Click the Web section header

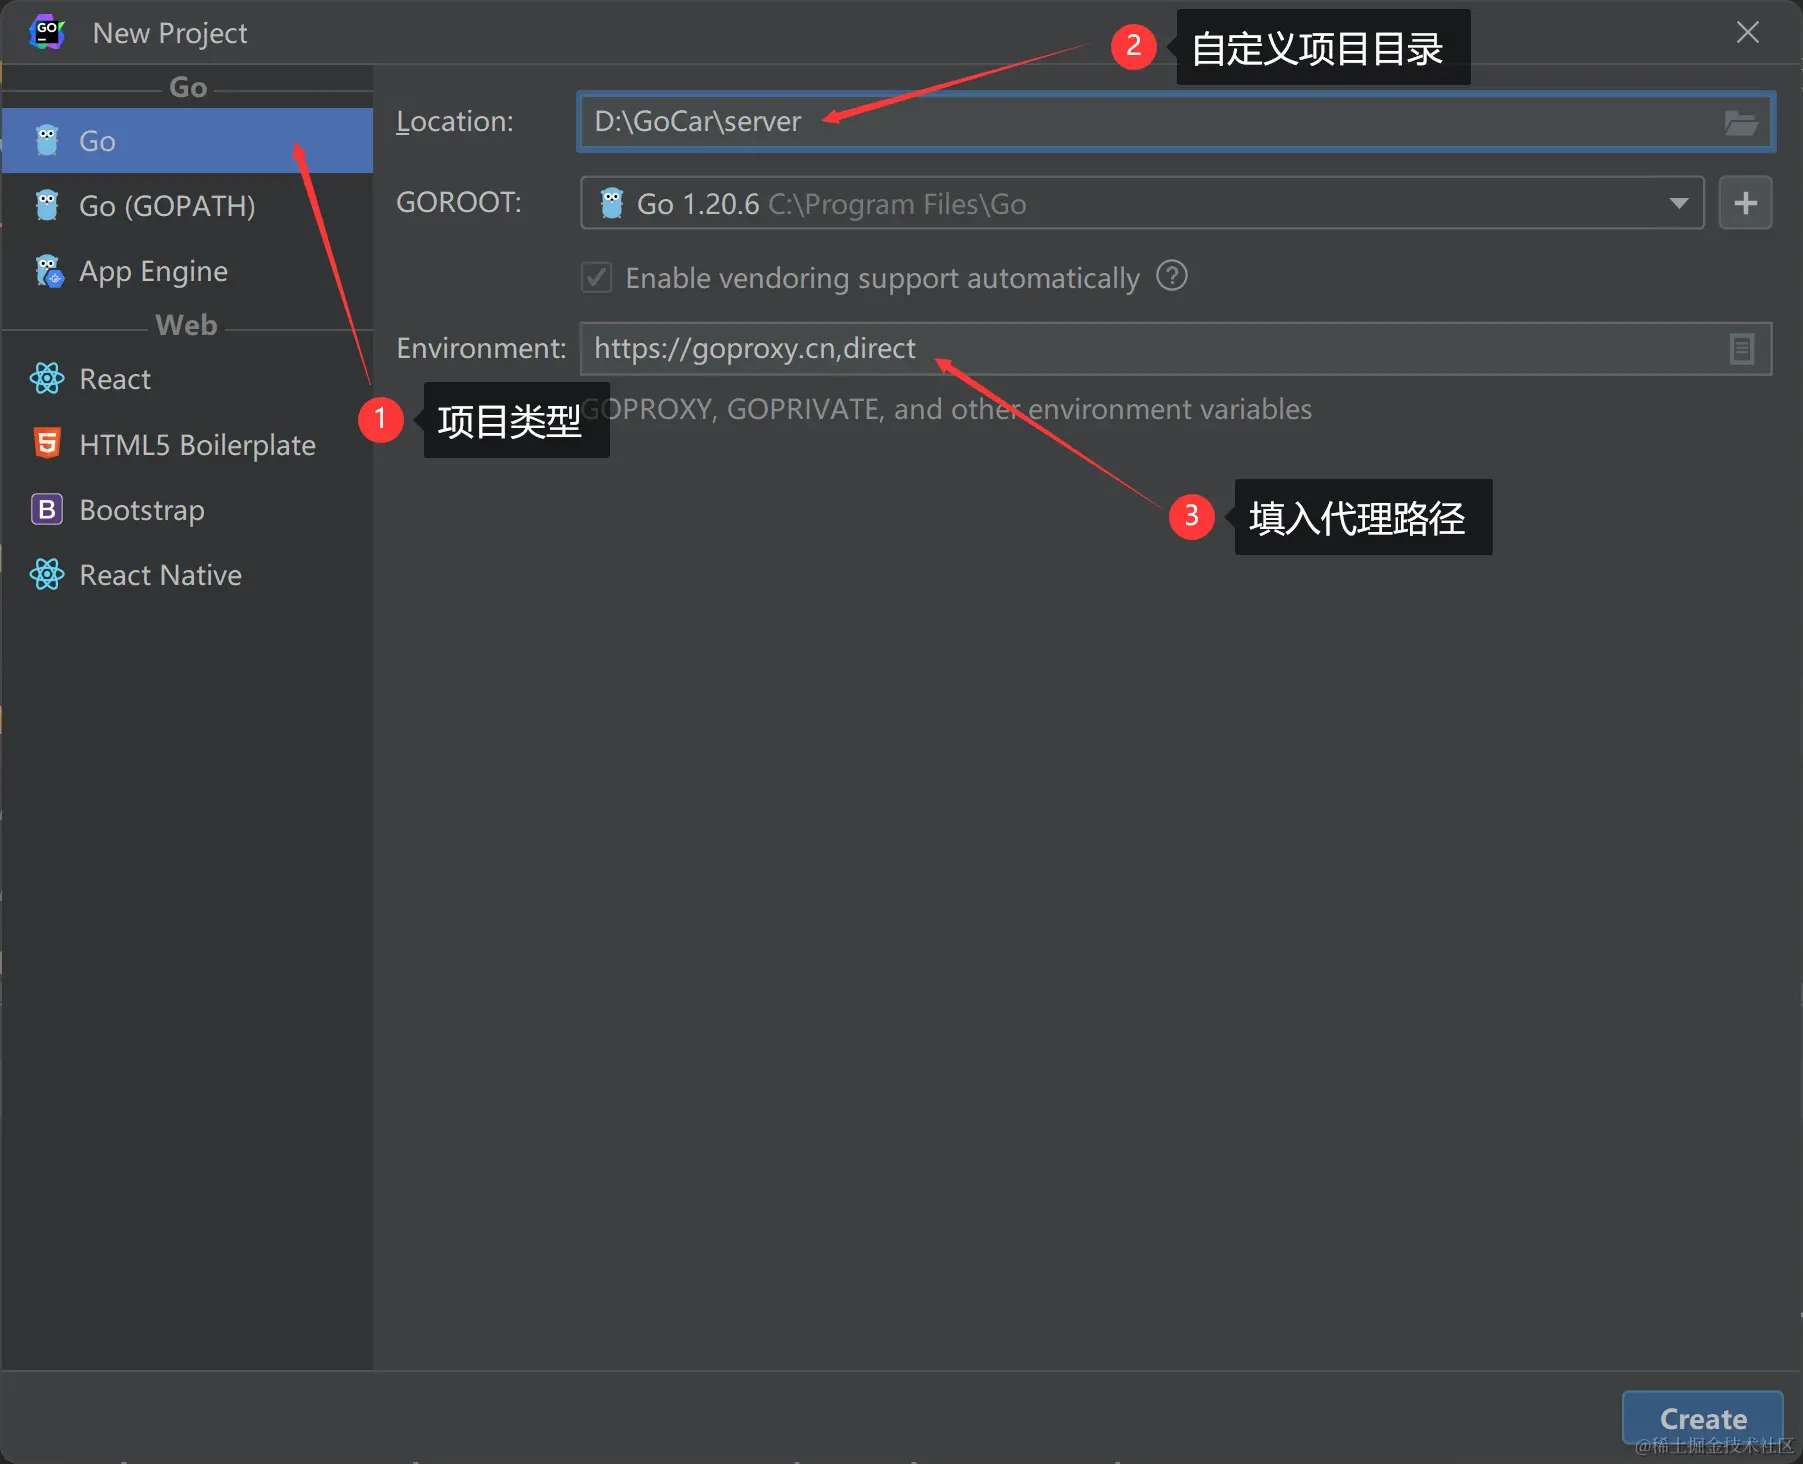tap(186, 325)
